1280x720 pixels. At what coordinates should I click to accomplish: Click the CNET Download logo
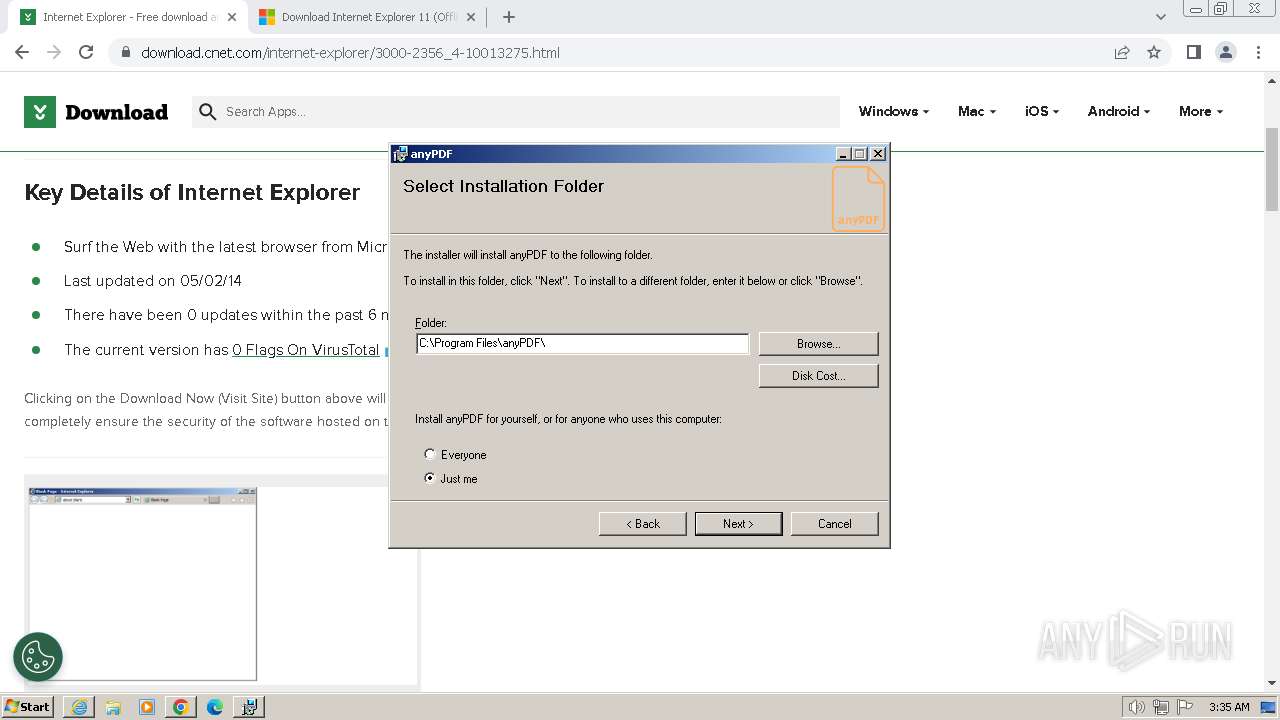pos(96,112)
